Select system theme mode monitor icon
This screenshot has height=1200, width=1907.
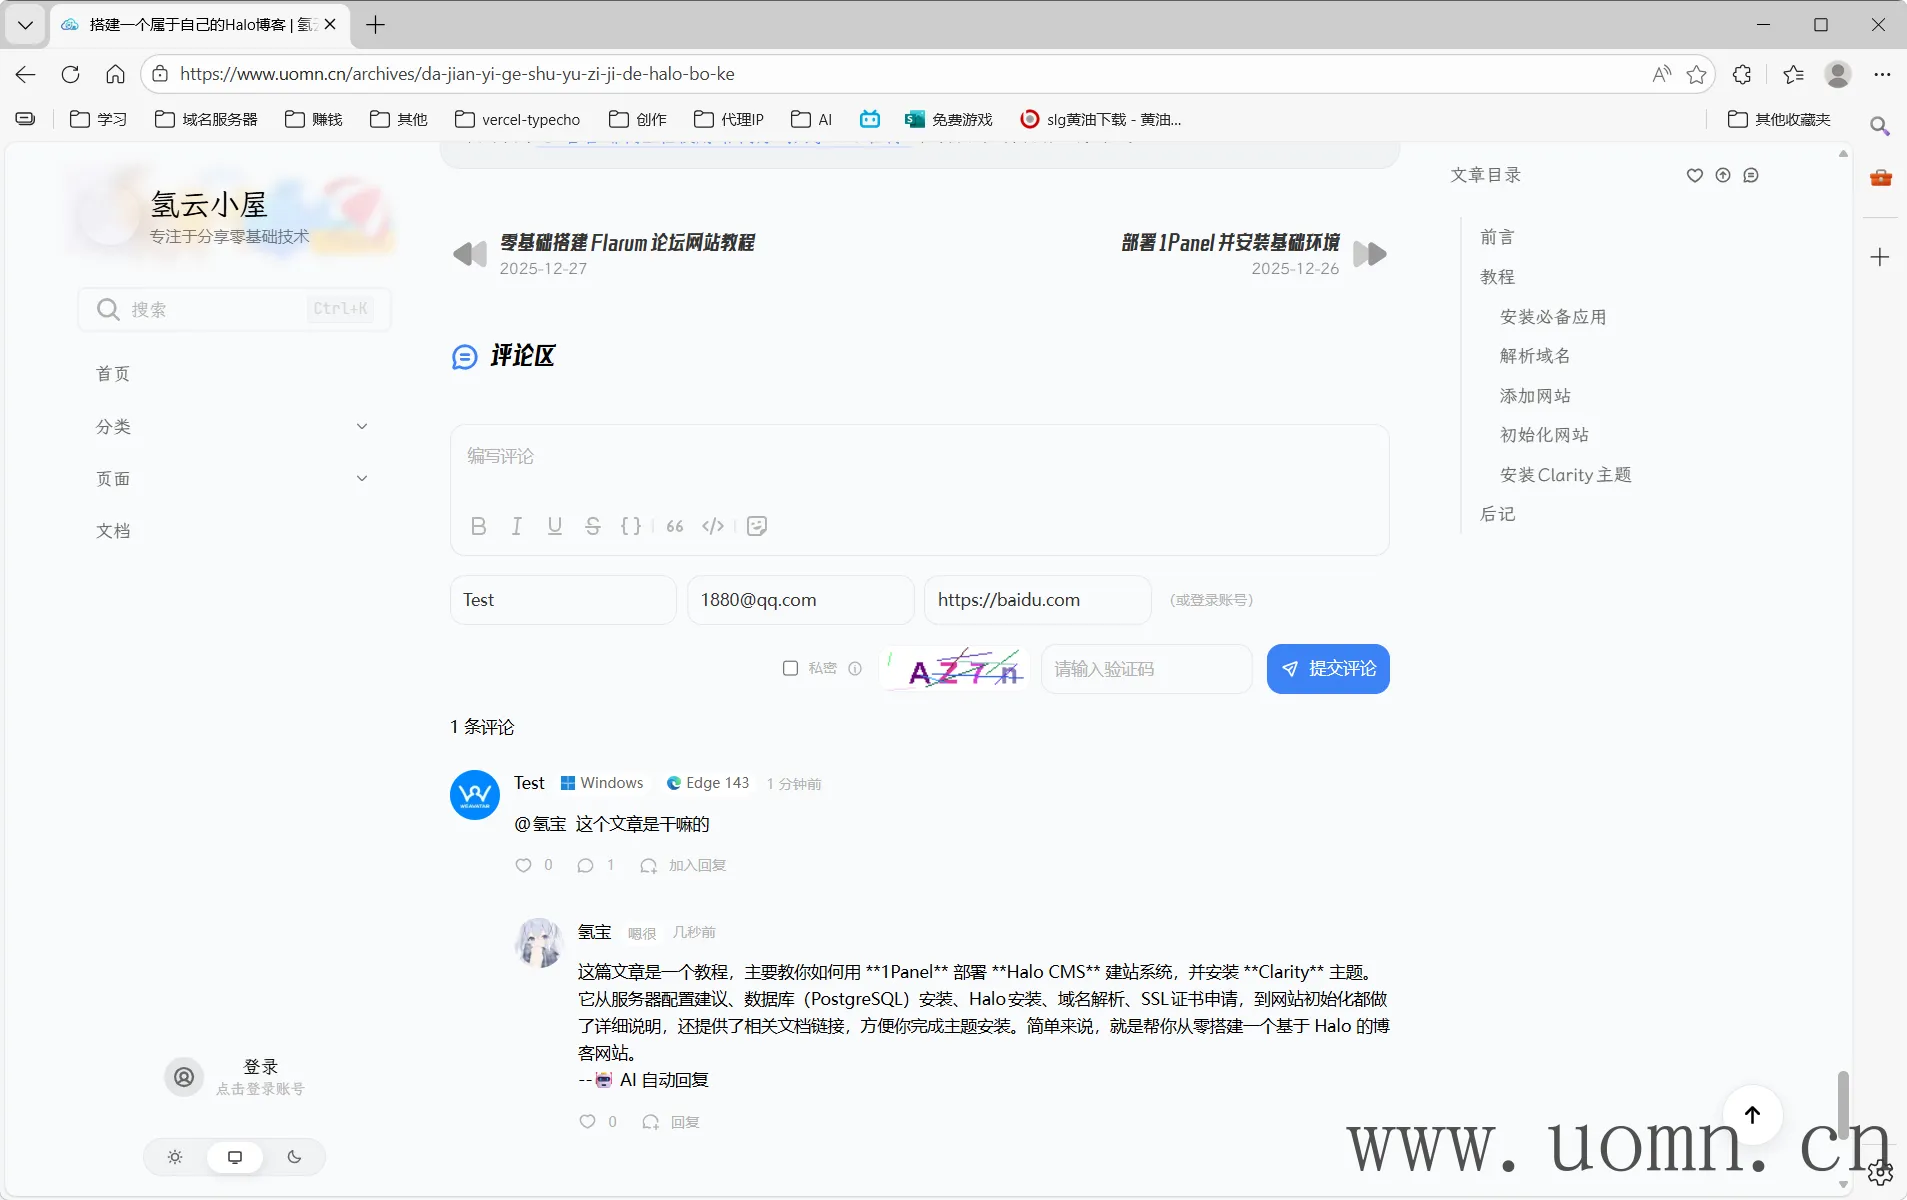point(235,1157)
